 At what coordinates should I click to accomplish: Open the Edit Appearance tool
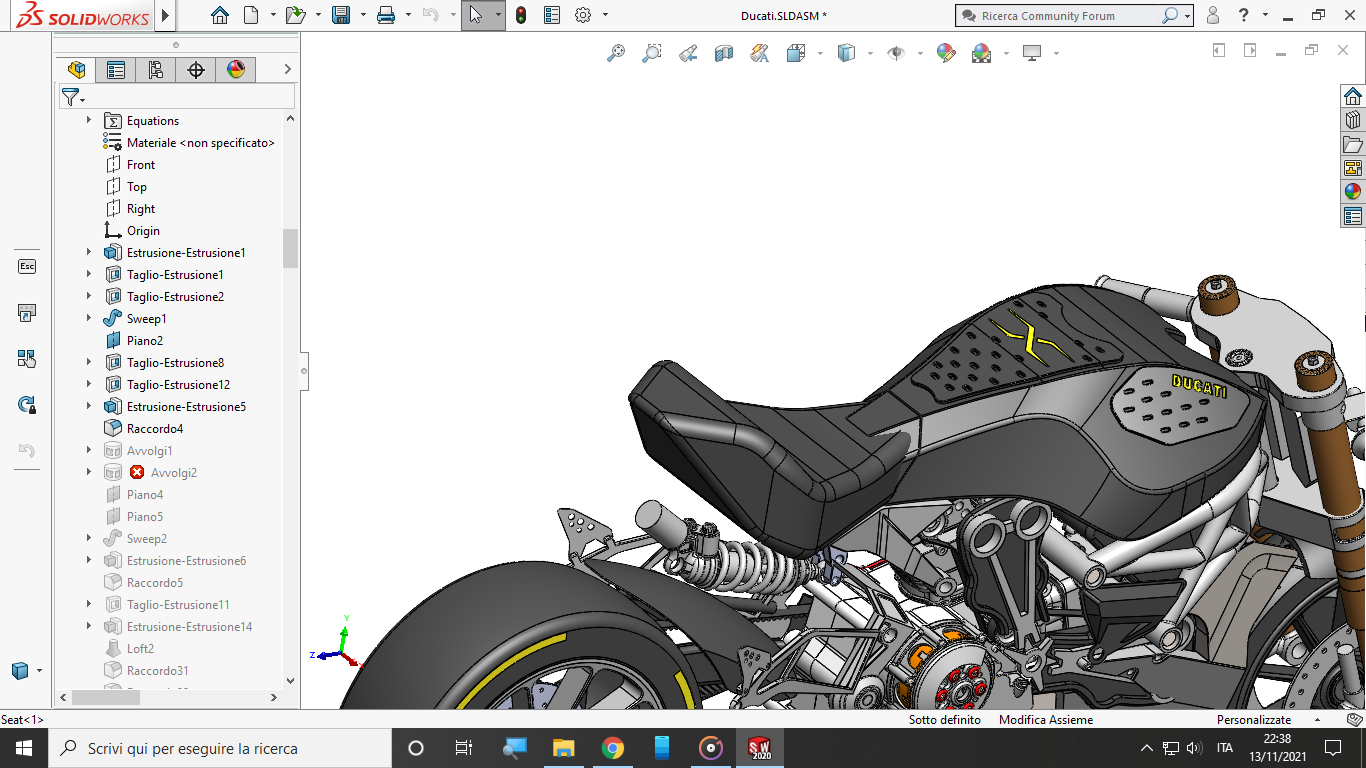tap(946, 53)
